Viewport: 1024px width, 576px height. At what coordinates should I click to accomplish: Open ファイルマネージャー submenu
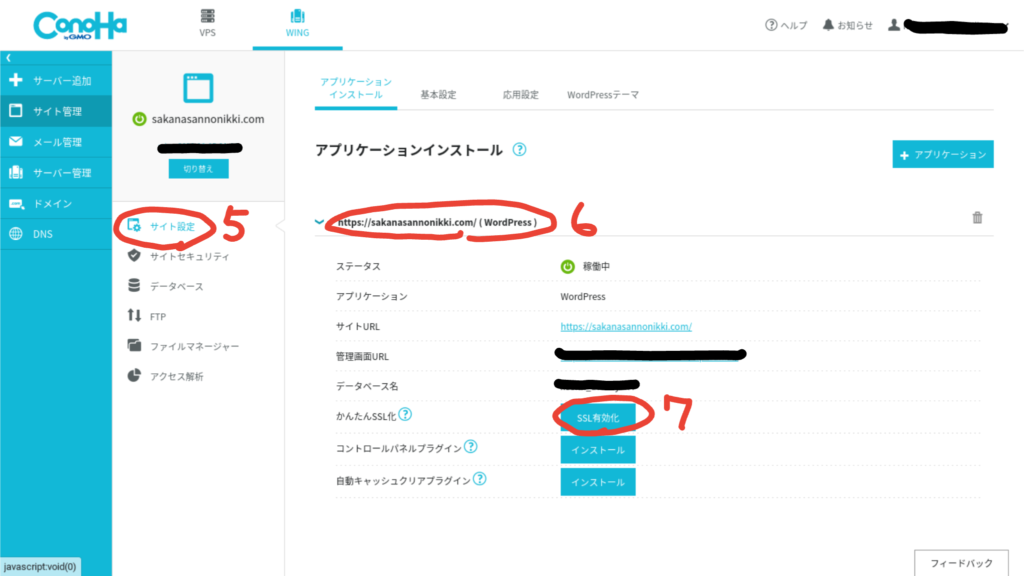coord(194,346)
